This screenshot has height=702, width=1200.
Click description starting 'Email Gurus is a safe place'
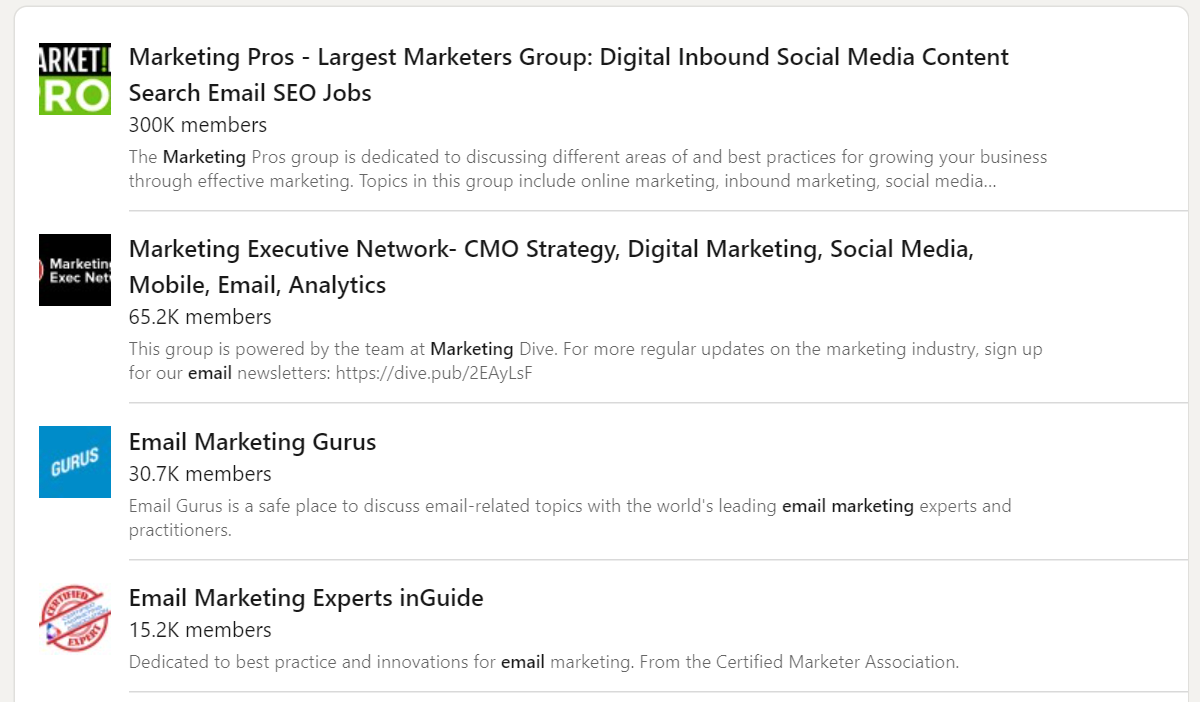tap(570, 518)
